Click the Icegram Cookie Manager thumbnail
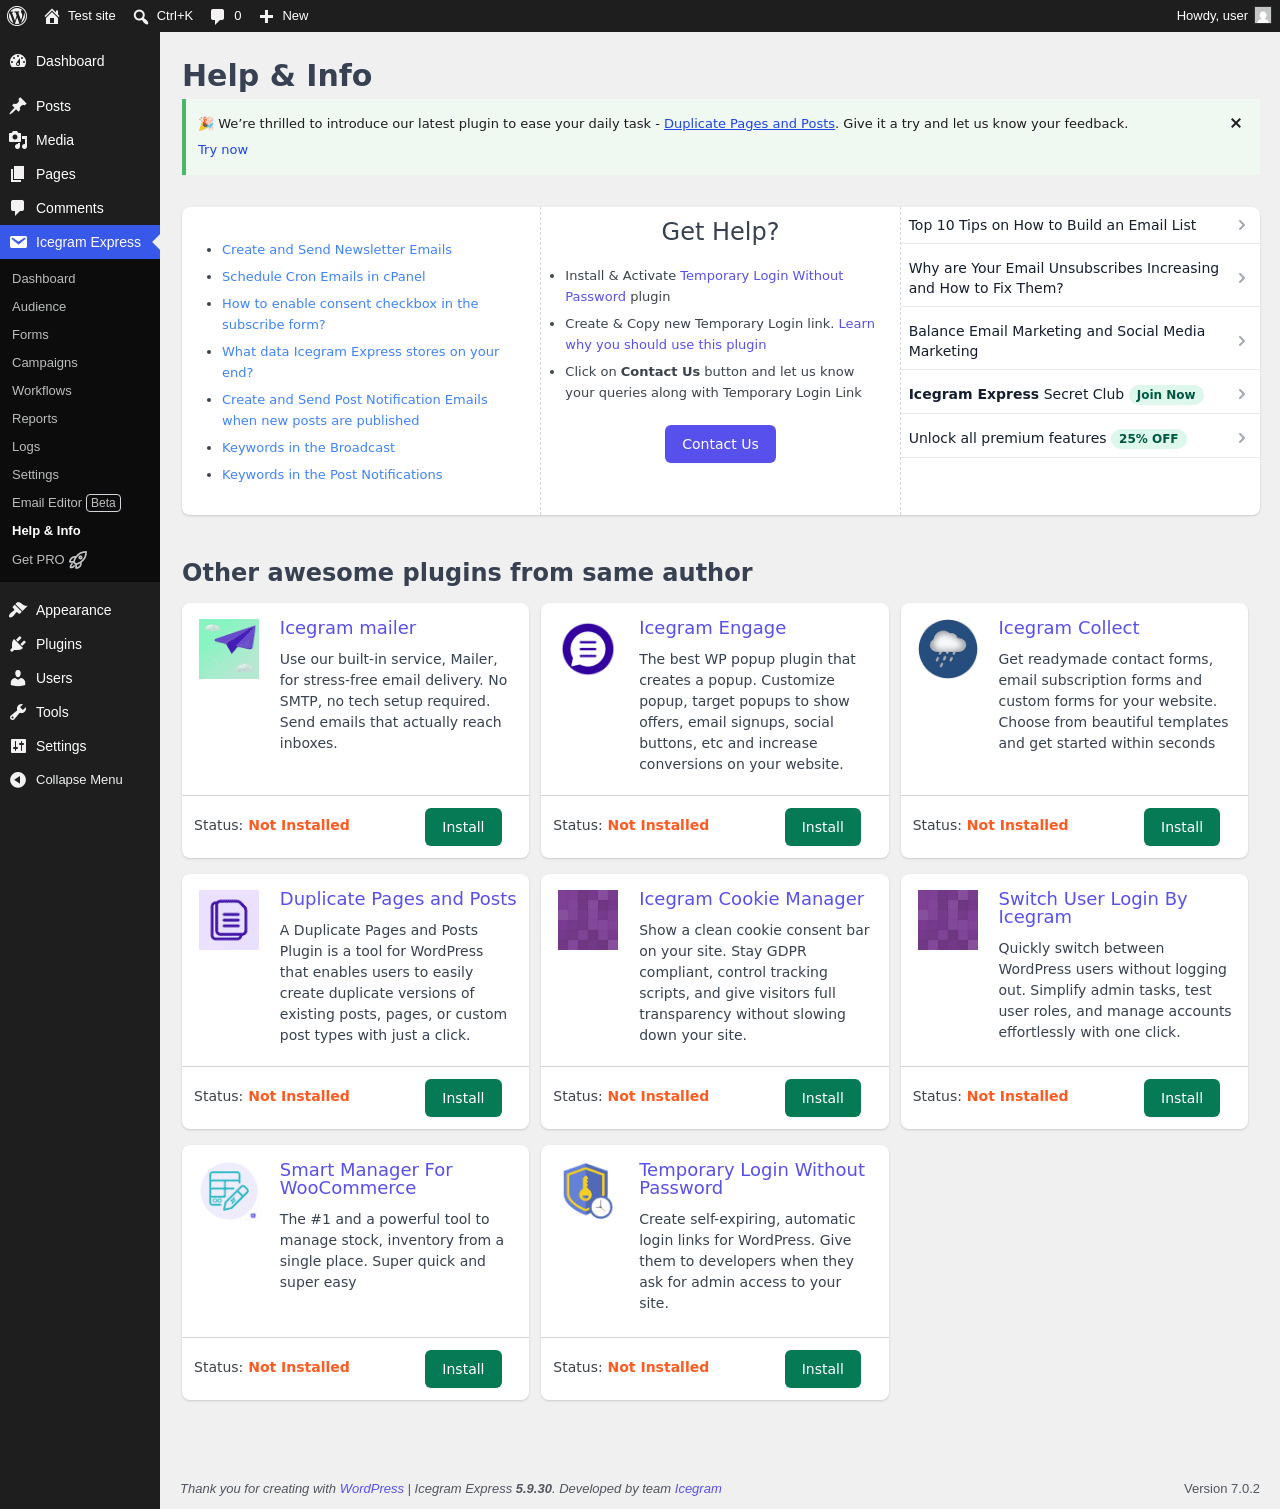1280x1509 pixels. click(588, 920)
